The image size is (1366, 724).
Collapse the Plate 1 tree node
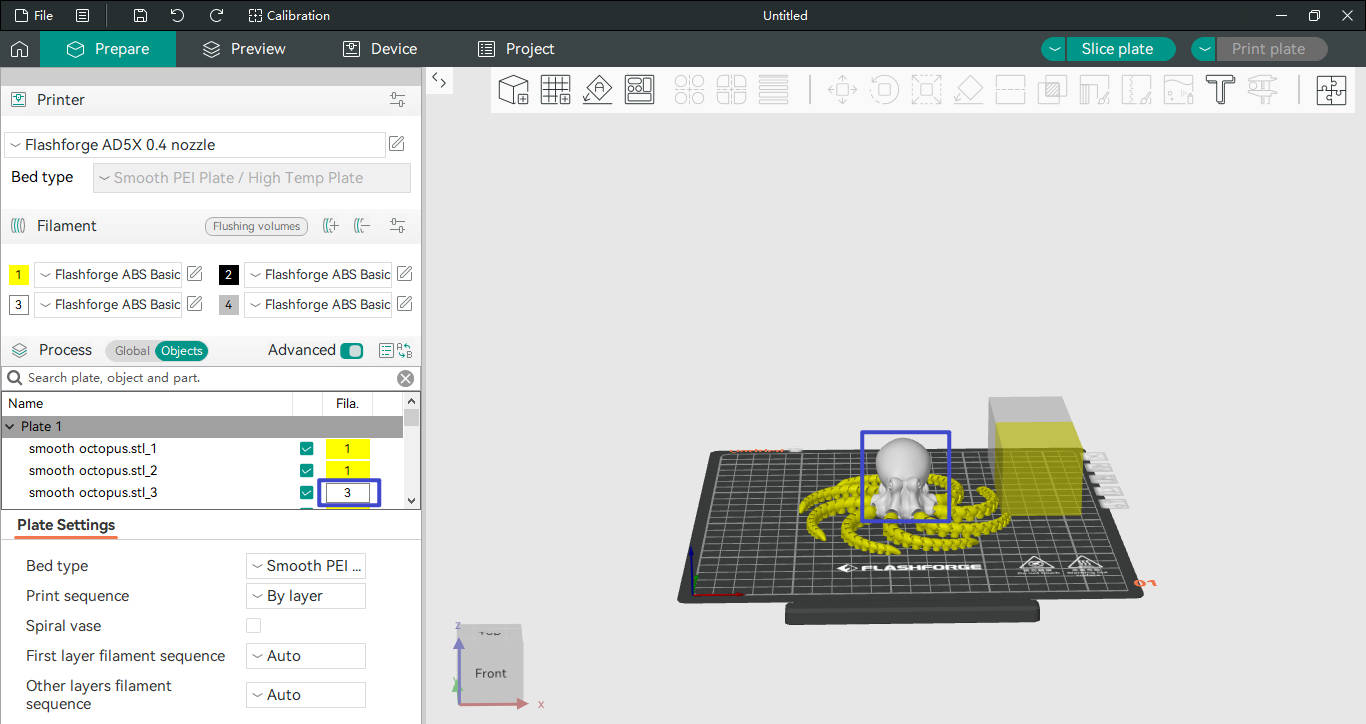click(11, 427)
